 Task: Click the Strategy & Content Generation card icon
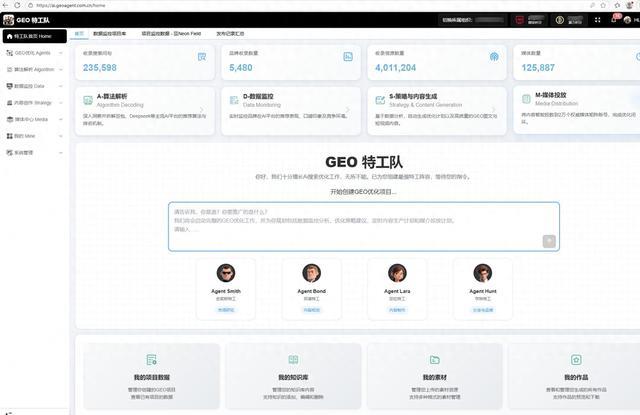(x=380, y=100)
